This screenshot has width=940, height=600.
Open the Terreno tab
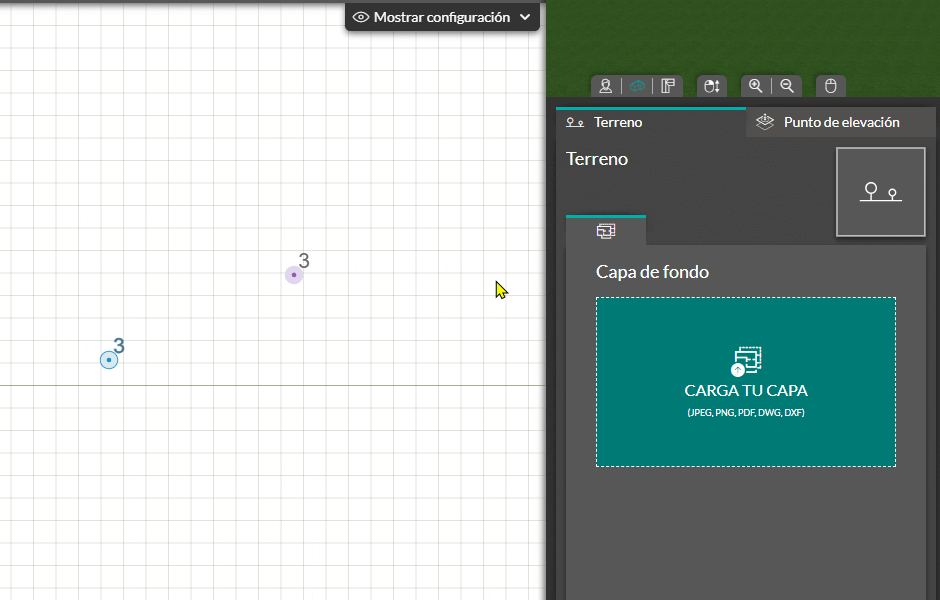pos(651,122)
